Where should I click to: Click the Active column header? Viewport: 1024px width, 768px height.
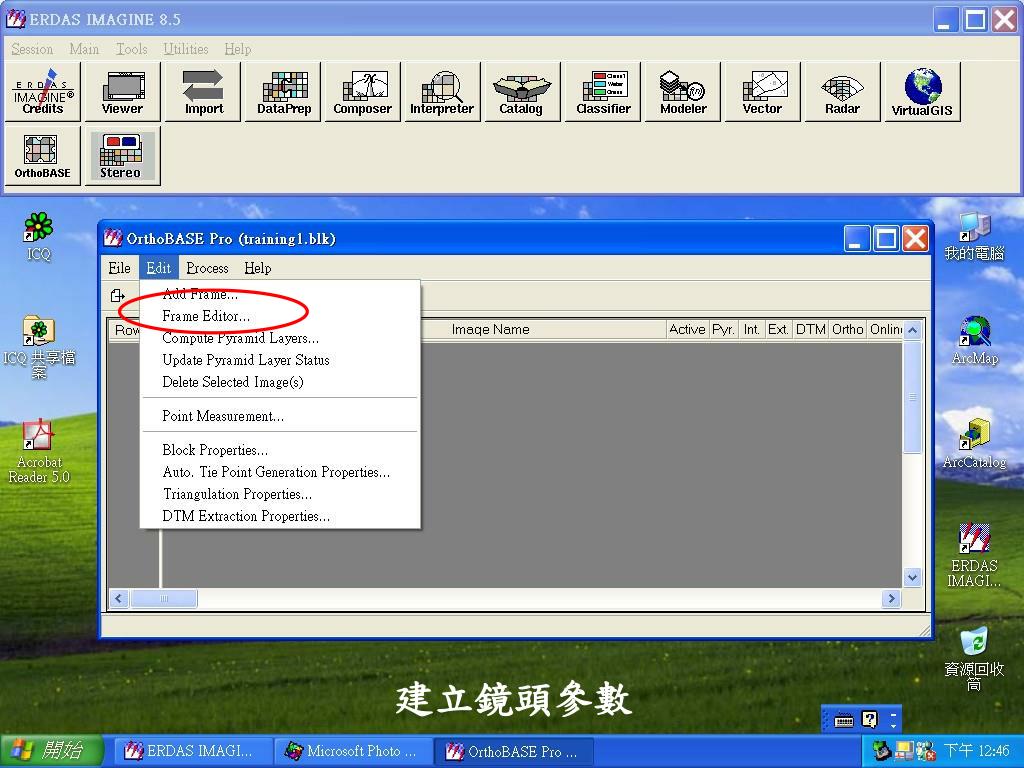(687, 330)
